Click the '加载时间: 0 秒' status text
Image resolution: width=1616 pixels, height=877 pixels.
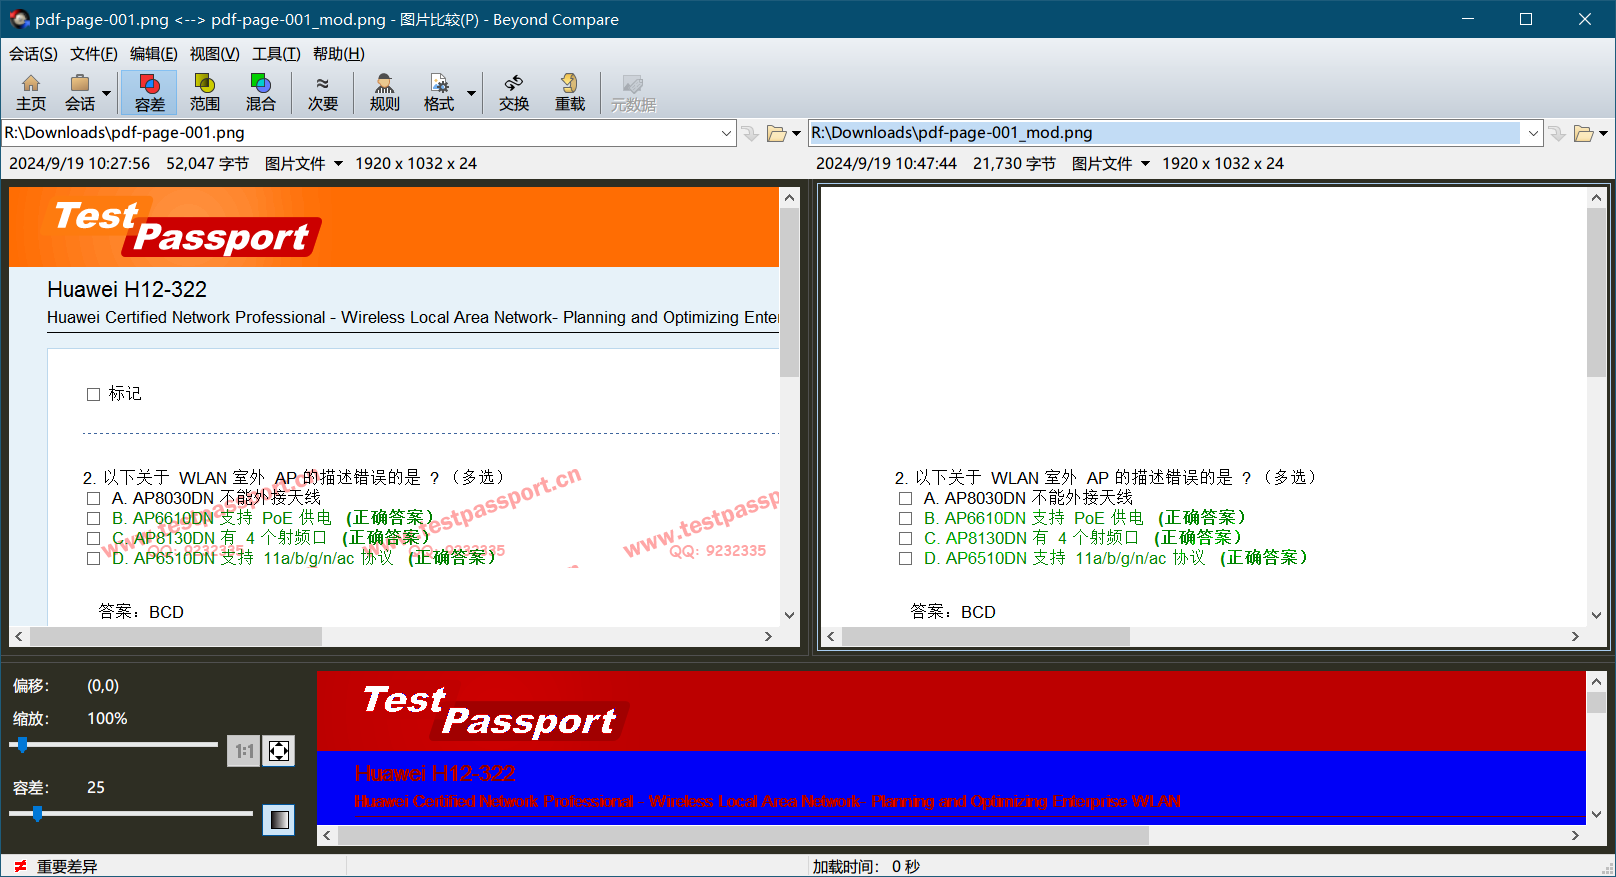(x=866, y=866)
